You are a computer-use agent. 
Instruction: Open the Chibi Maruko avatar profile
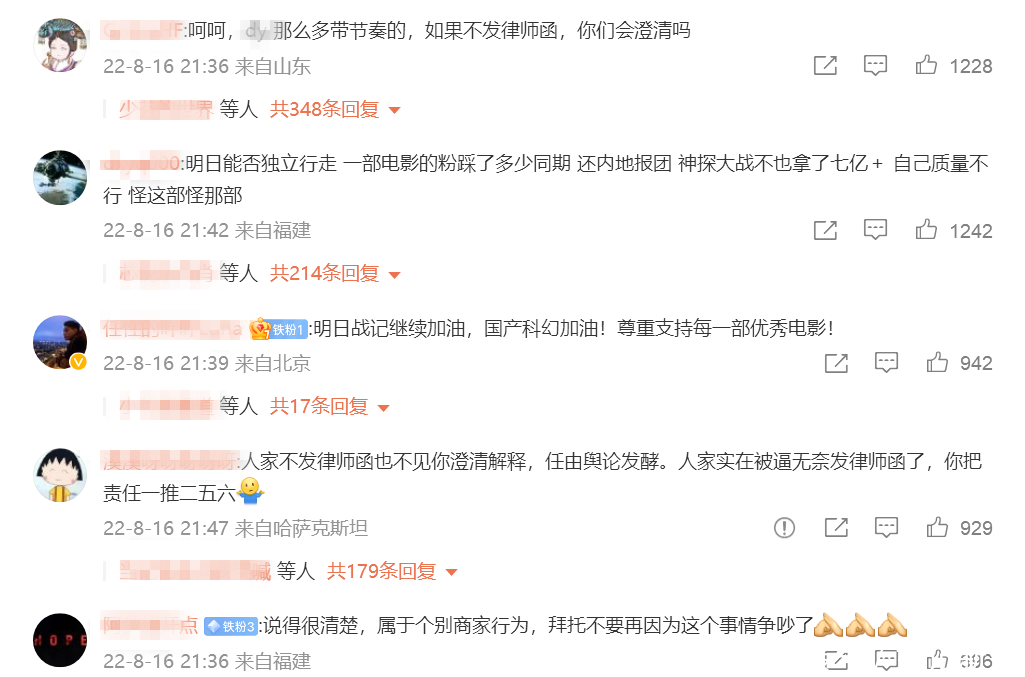point(60,475)
